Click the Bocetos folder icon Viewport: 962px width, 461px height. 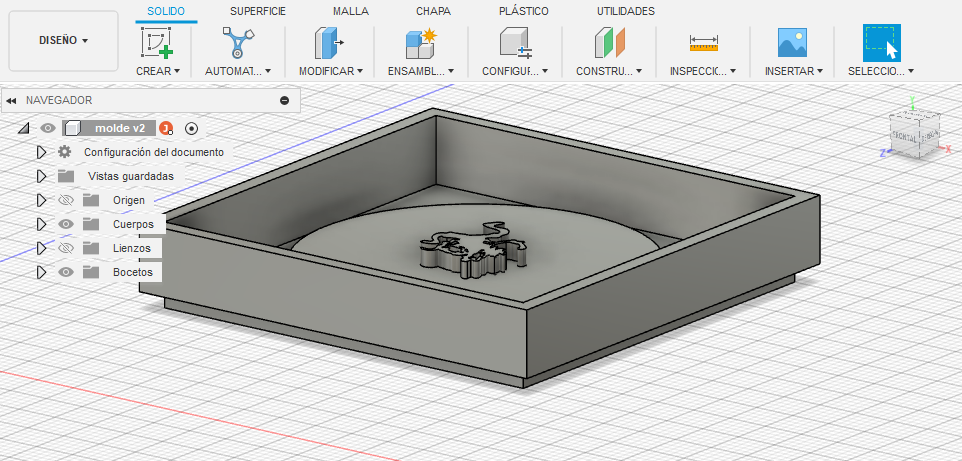91,272
